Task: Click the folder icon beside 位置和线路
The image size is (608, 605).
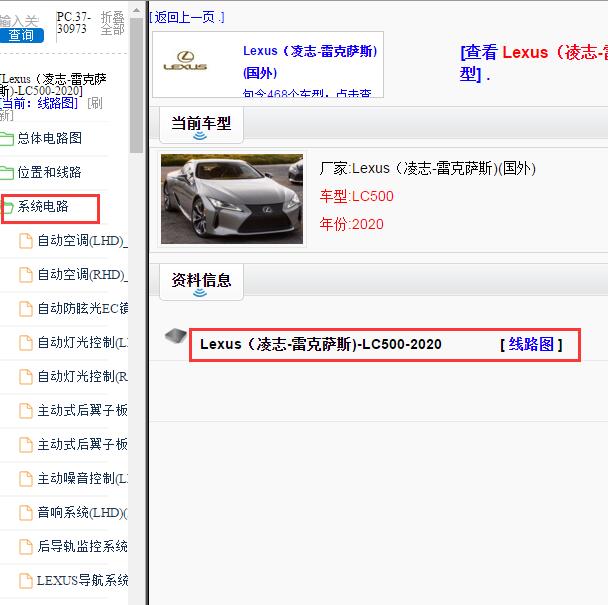Action: point(7,173)
